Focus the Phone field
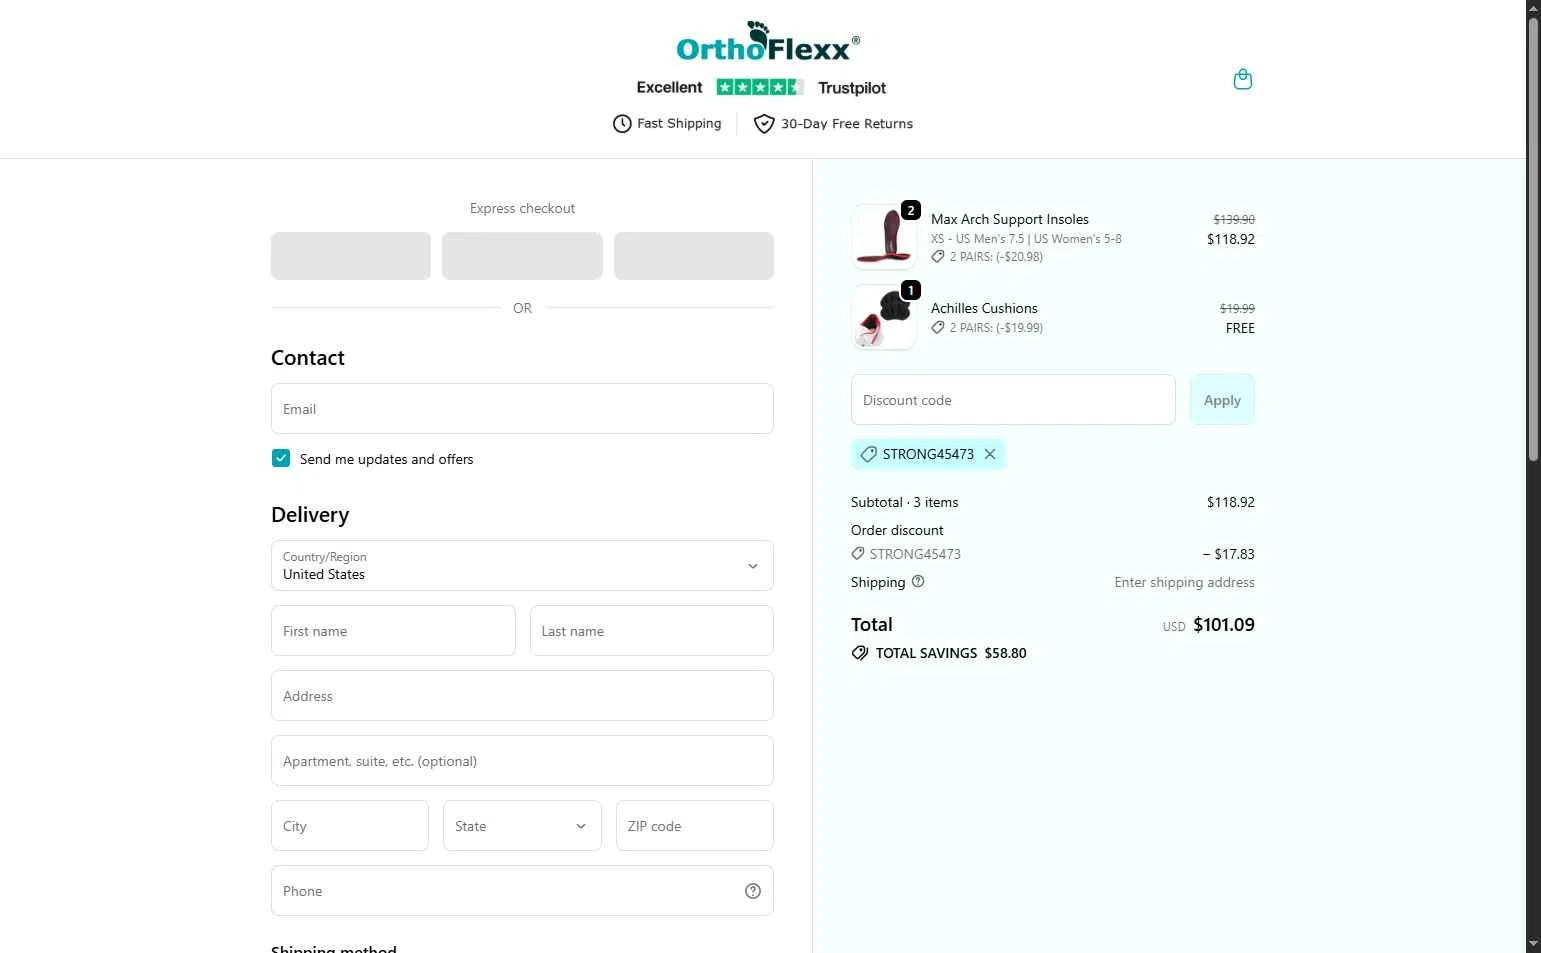 (522, 891)
